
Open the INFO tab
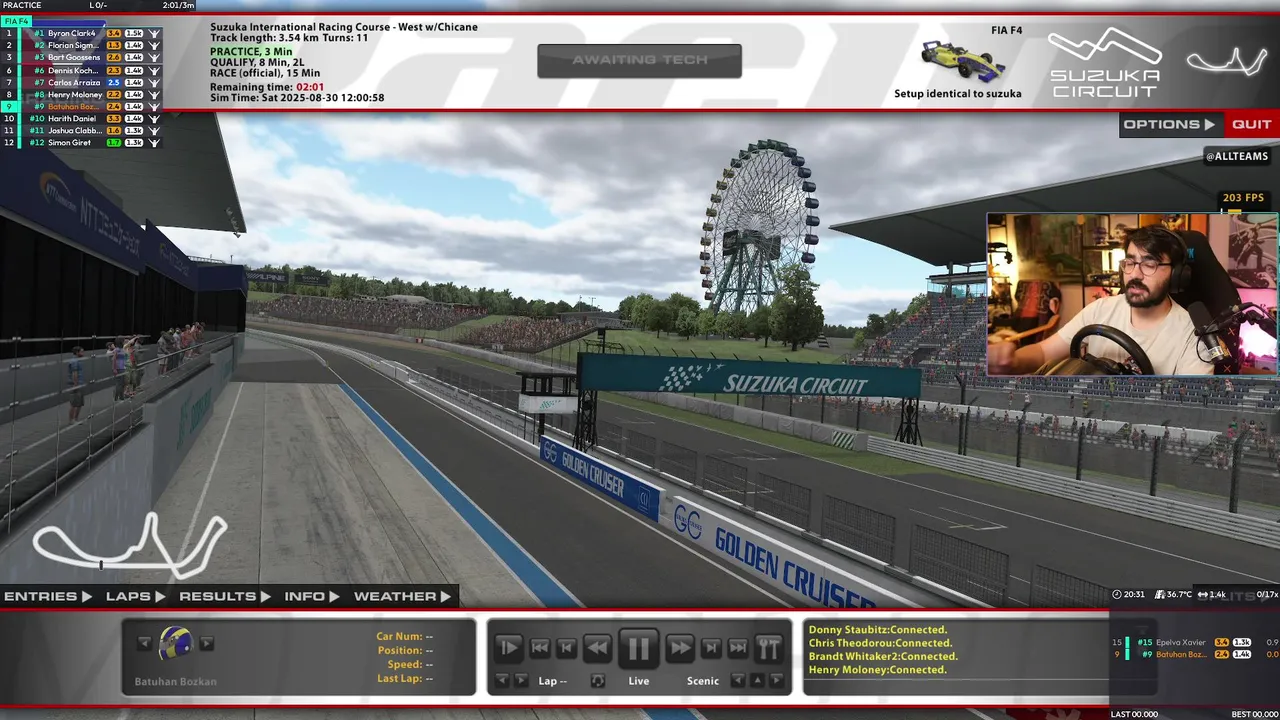[312, 596]
